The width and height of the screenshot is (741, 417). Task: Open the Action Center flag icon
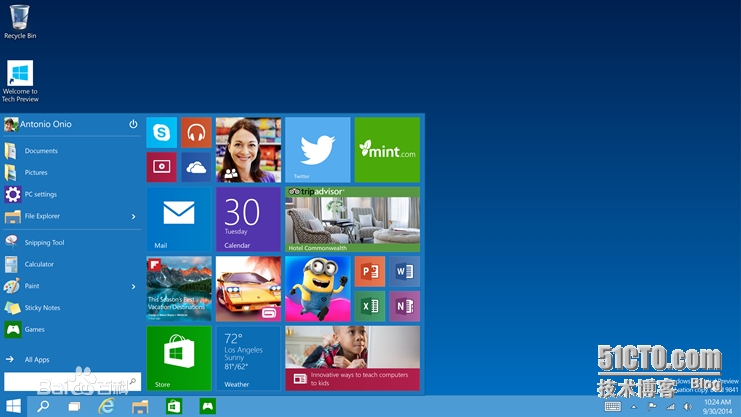(x=652, y=407)
